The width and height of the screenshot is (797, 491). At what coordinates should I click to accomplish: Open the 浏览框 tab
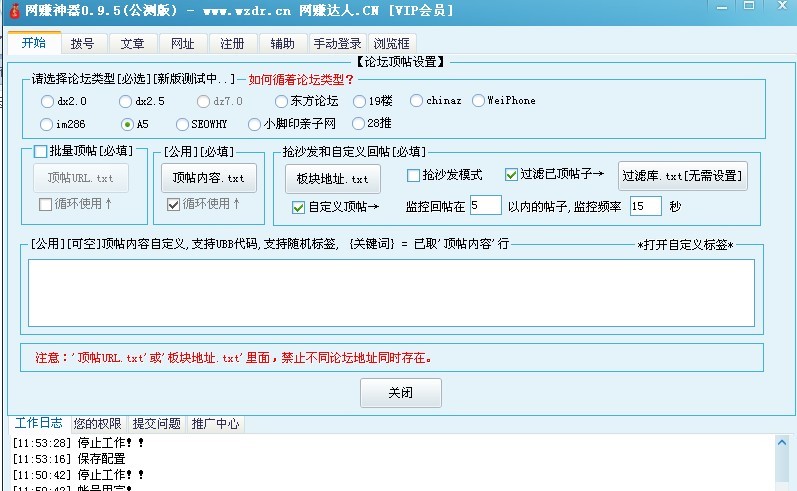pos(393,44)
